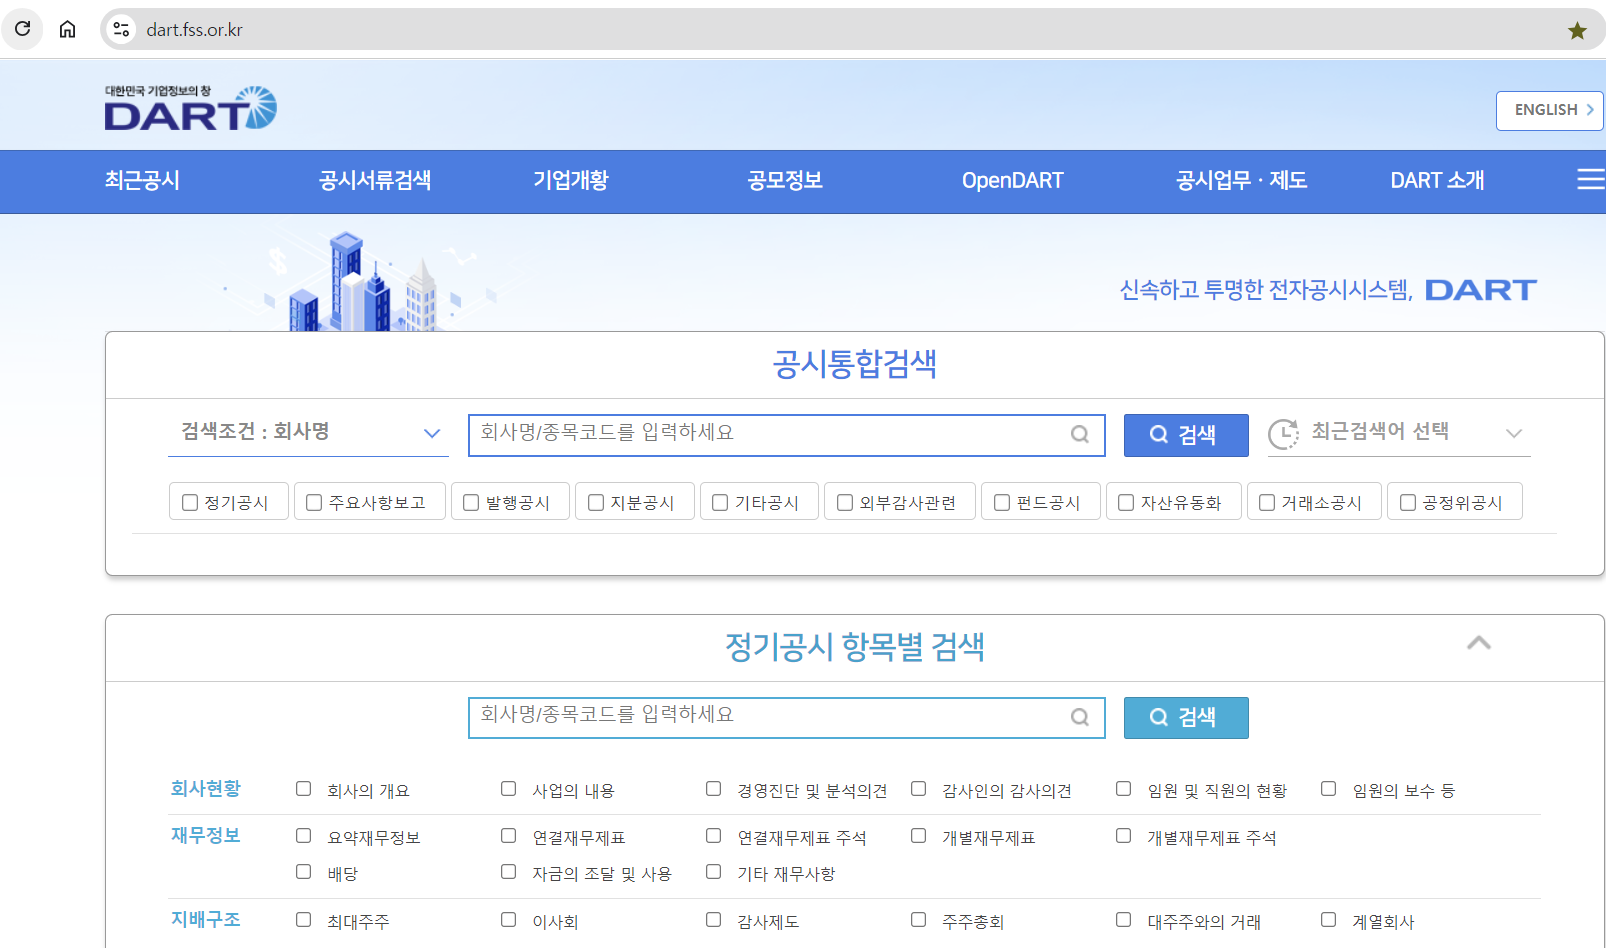Screen dimensions: 1606x948
Task: Toggle the 배당 checkbox
Action: (304, 872)
